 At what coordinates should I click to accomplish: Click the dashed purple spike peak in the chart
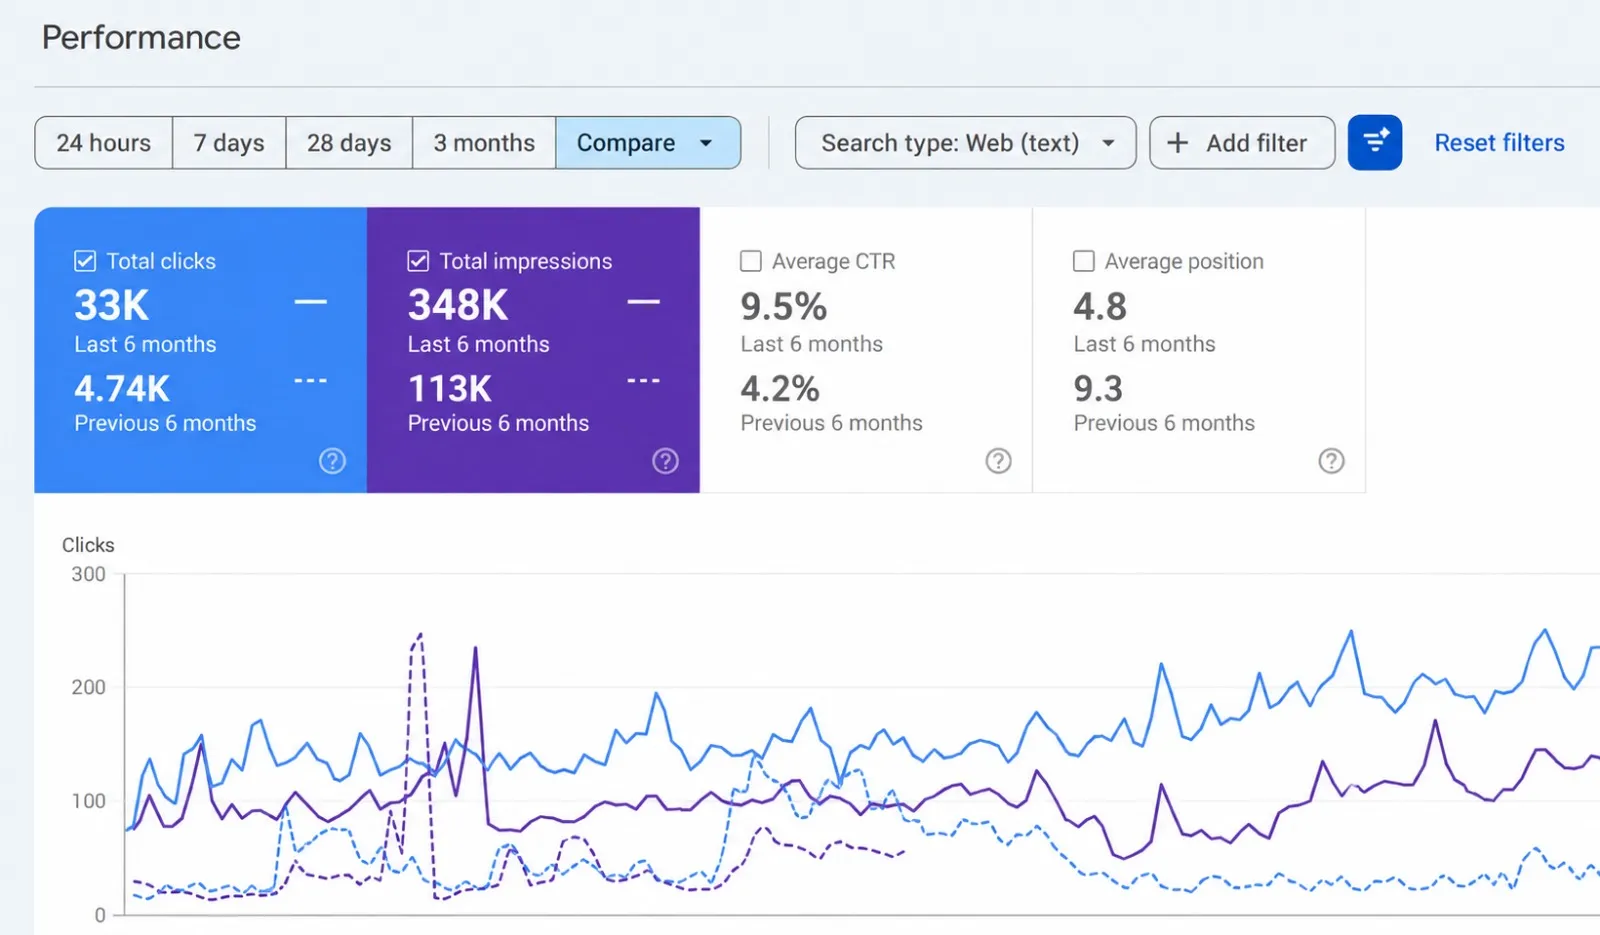pos(419,634)
